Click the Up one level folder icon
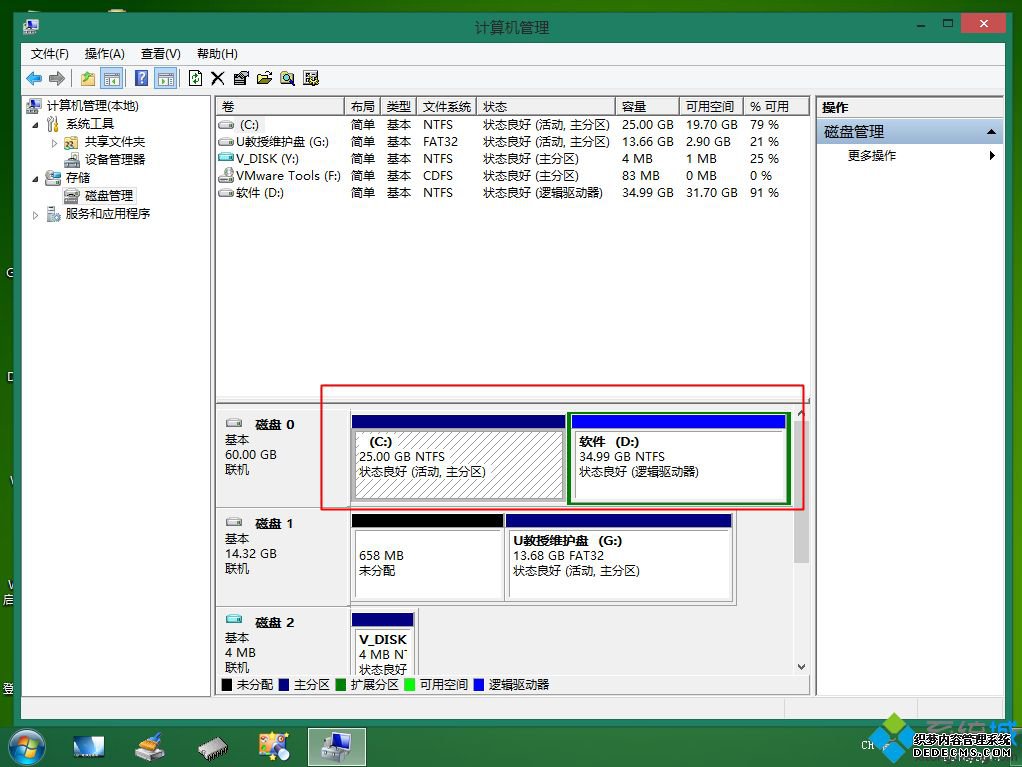 tap(88, 79)
